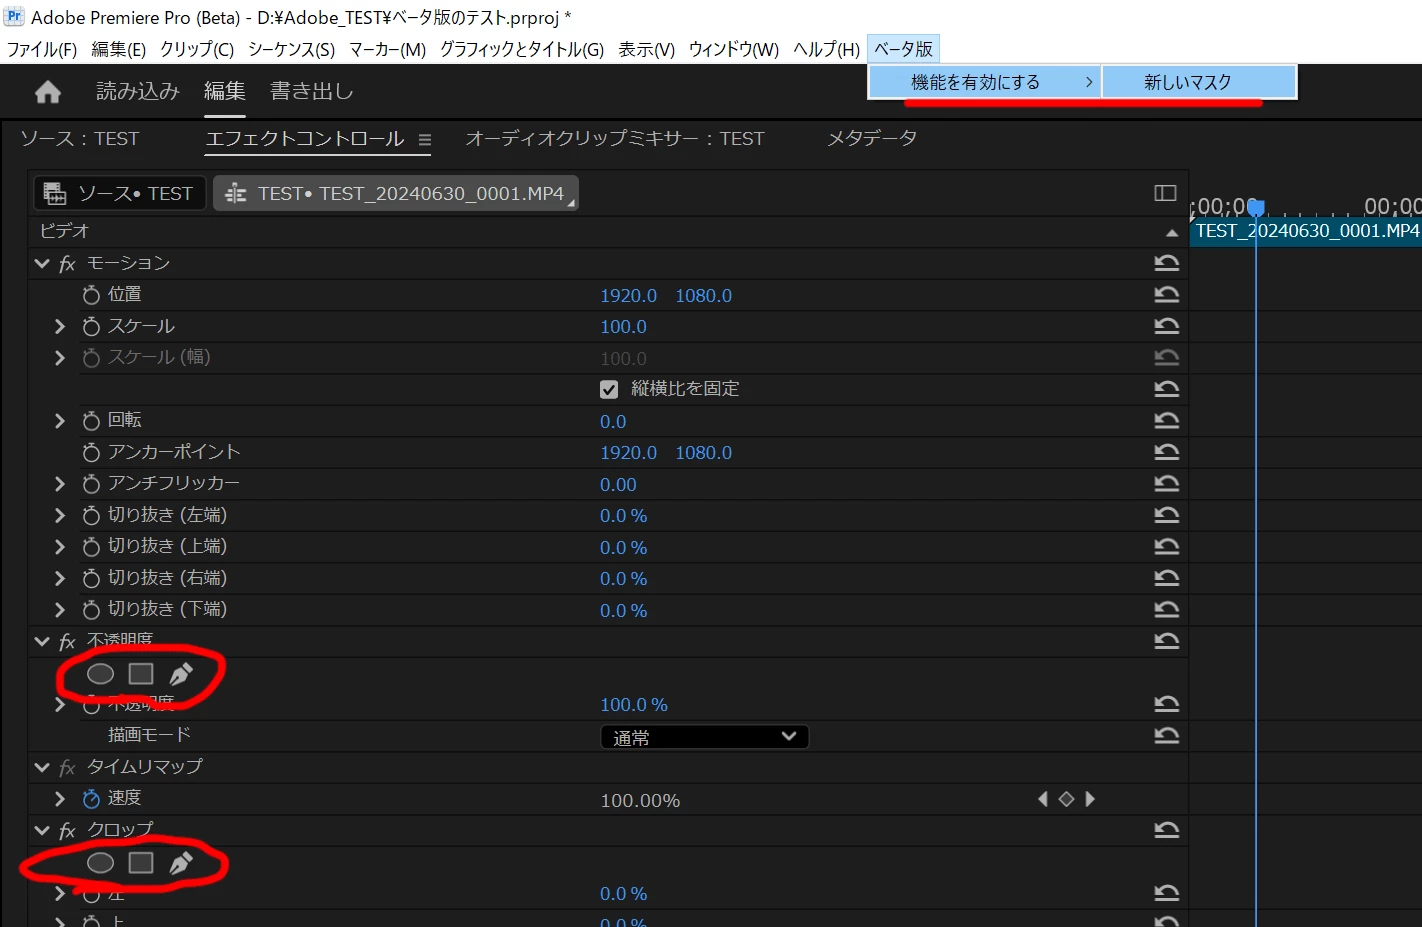Image resolution: width=1422 pixels, height=927 pixels.
Task: Collapse ビデオ section arrow
Action: tap(1172, 232)
